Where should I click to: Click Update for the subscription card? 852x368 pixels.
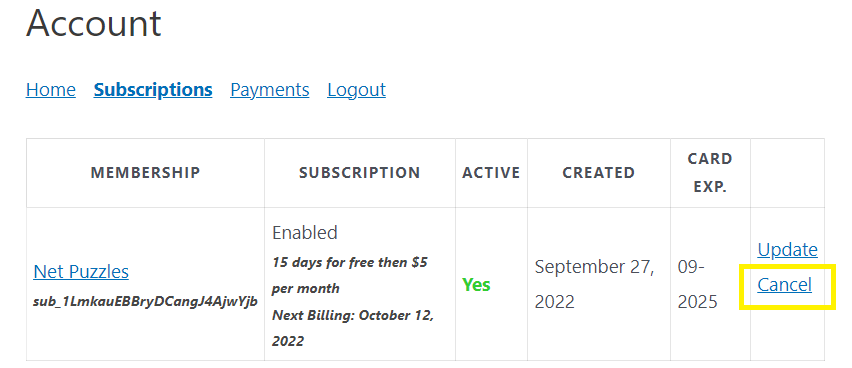click(x=787, y=250)
